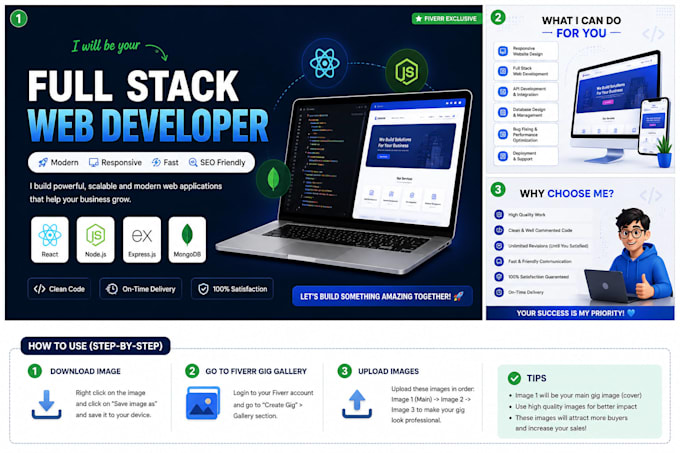The width and height of the screenshot is (680, 453).
Task: Click the icon beside 100% Satisfaction Guaranteed
Action: (499, 276)
